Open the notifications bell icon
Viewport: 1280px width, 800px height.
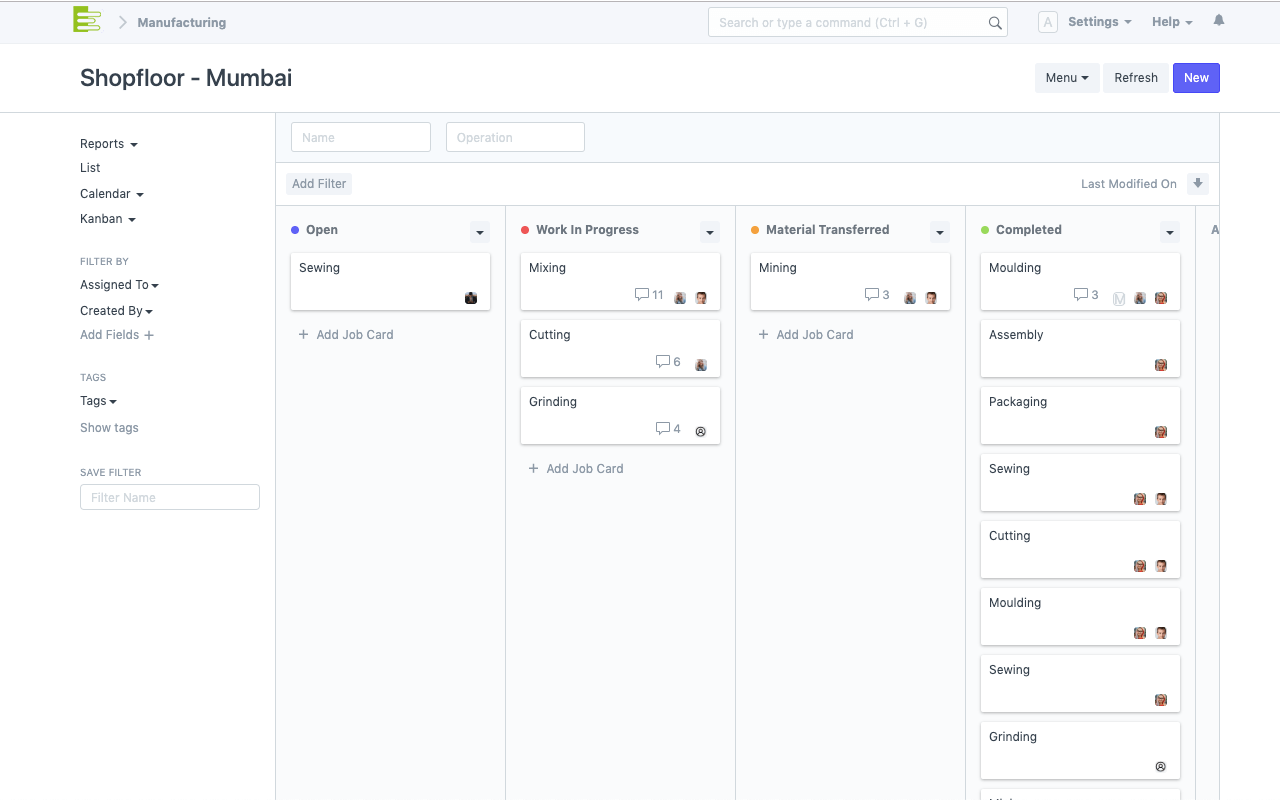pyautogui.click(x=1218, y=21)
